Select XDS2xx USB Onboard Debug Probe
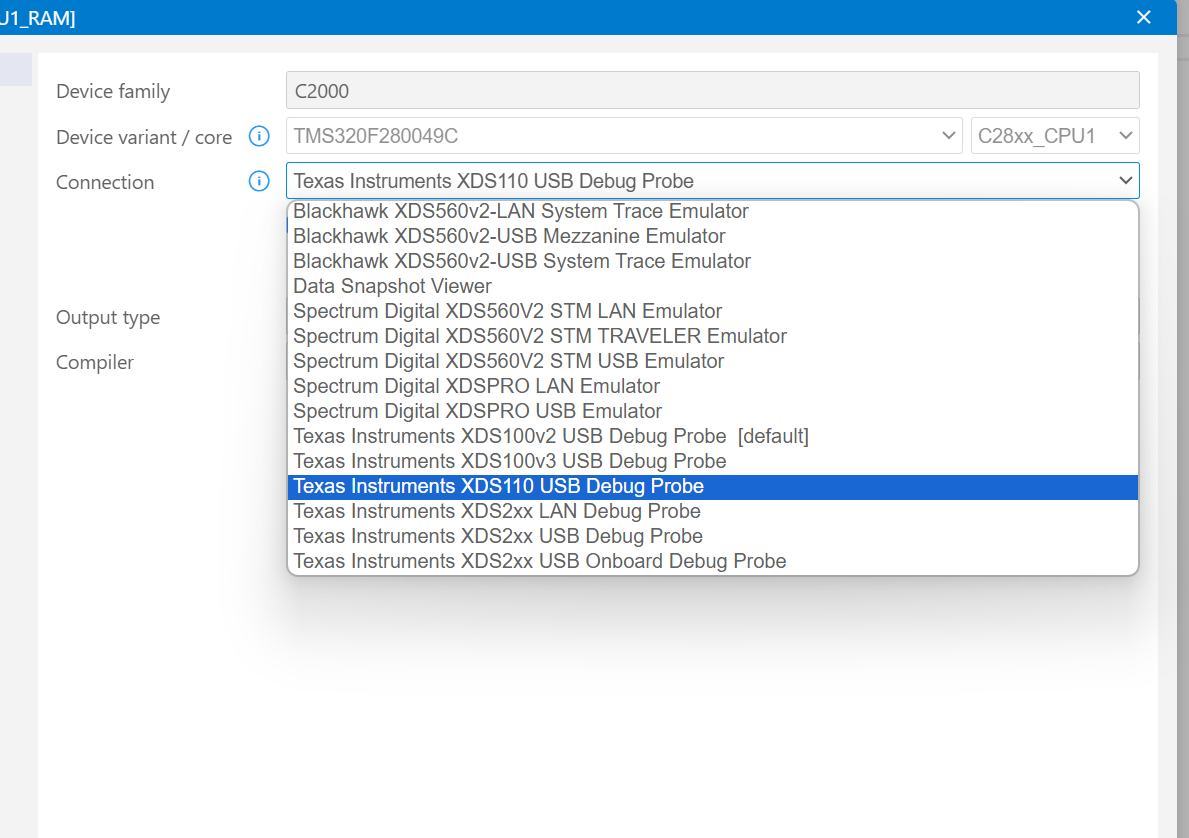This screenshot has width=1189, height=838. (x=712, y=561)
